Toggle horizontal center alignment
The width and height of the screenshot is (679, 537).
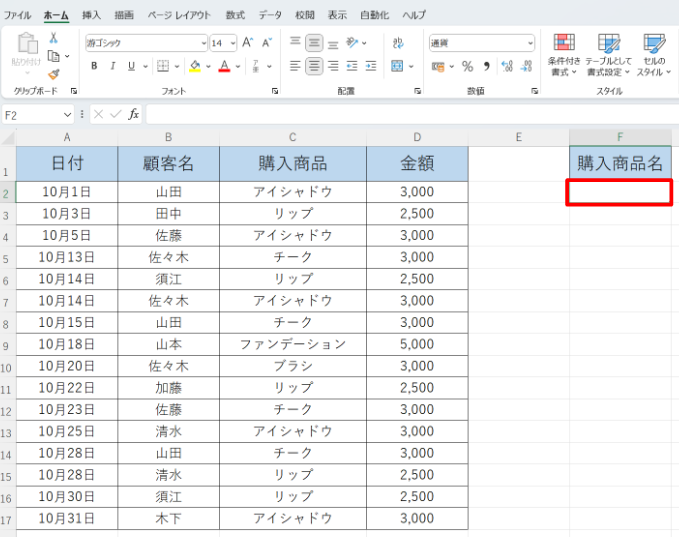314,66
